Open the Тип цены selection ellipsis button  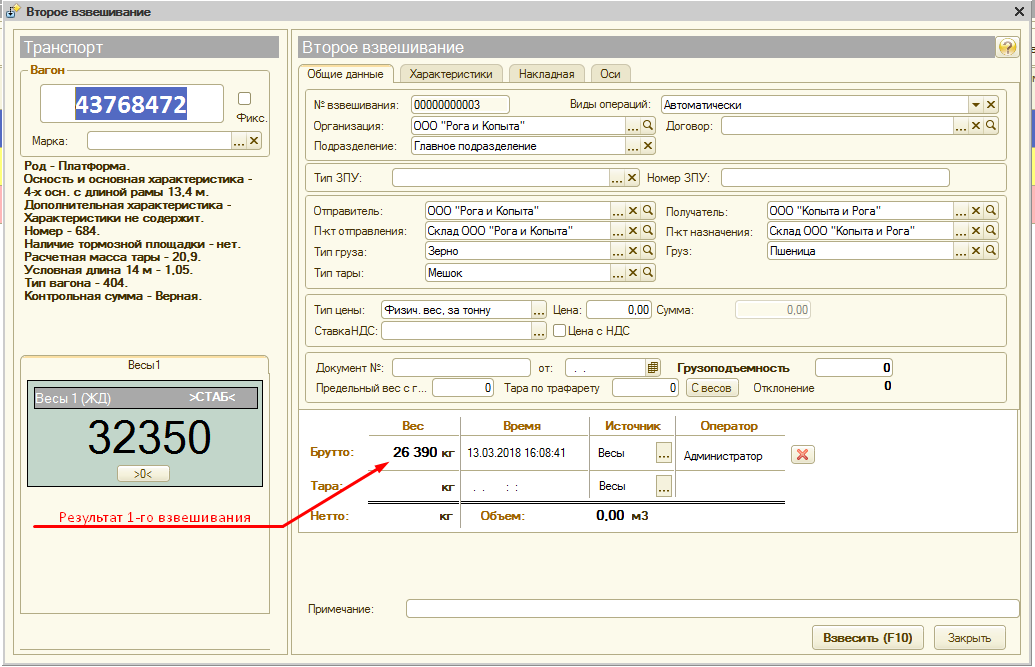click(x=539, y=310)
